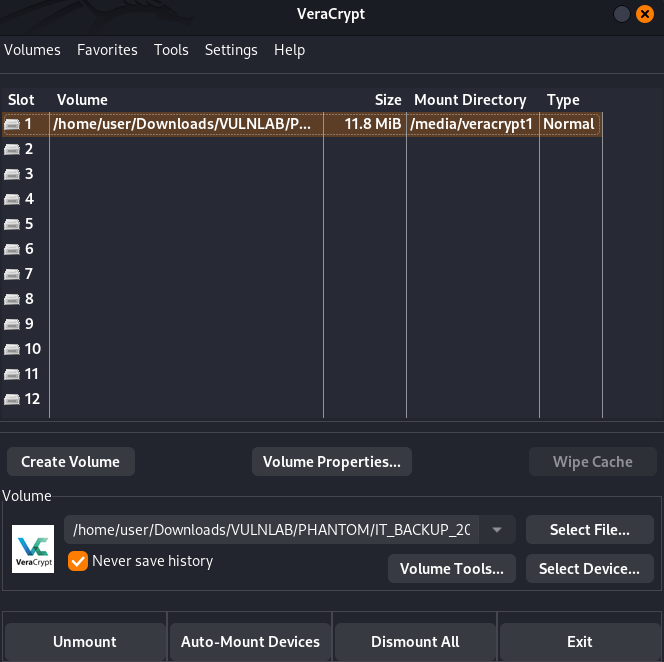This screenshot has width=664, height=662.
Task: Click the Size column header
Action: (x=388, y=100)
